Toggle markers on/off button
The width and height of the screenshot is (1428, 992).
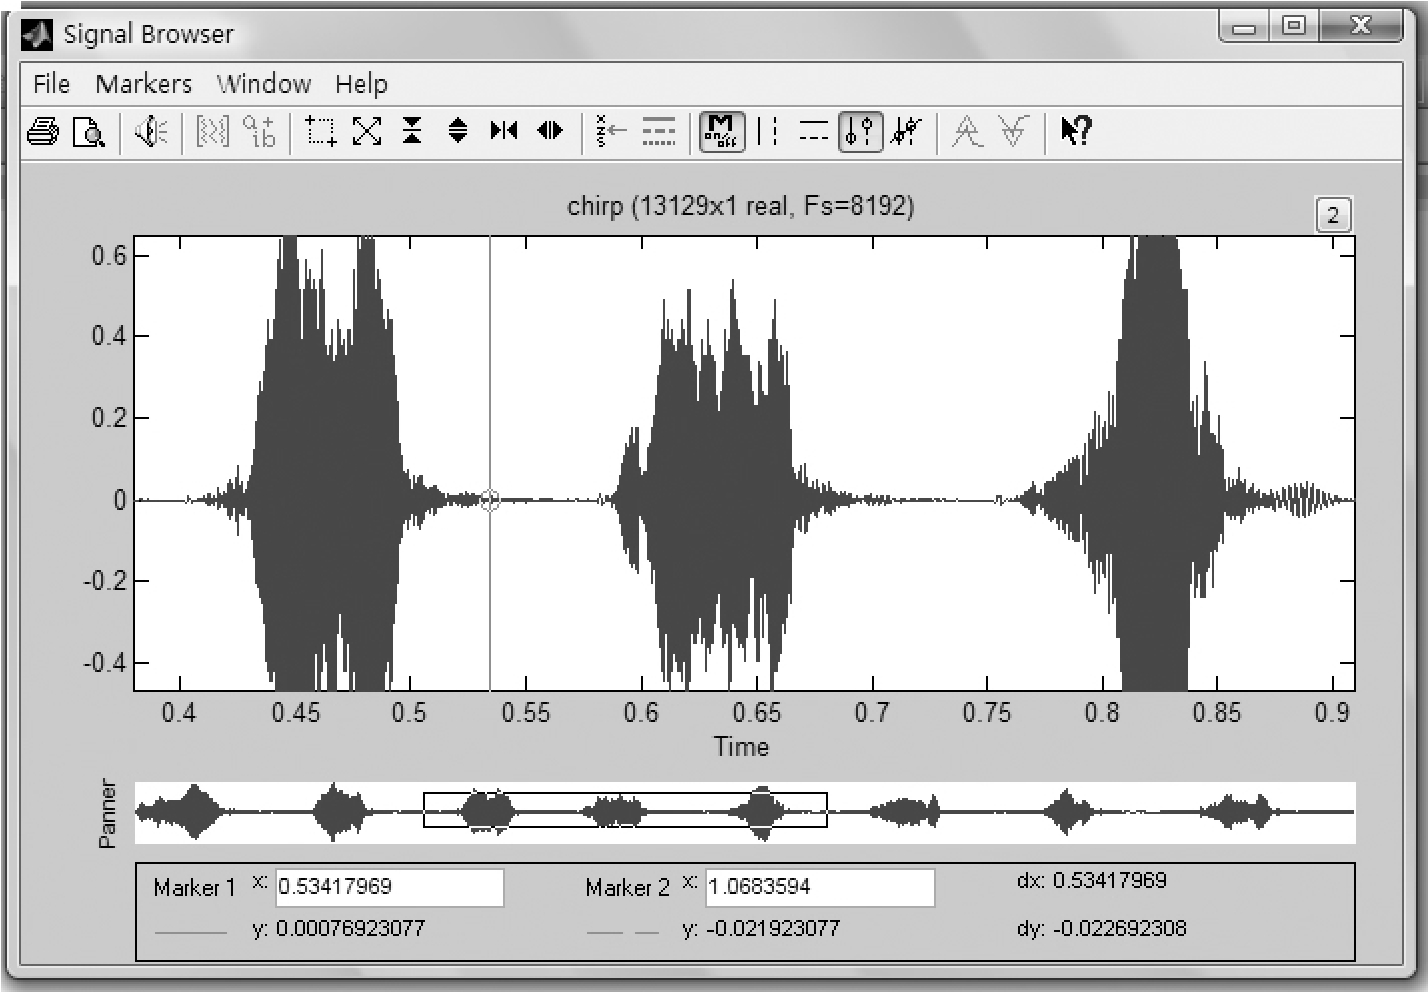(721, 131)
